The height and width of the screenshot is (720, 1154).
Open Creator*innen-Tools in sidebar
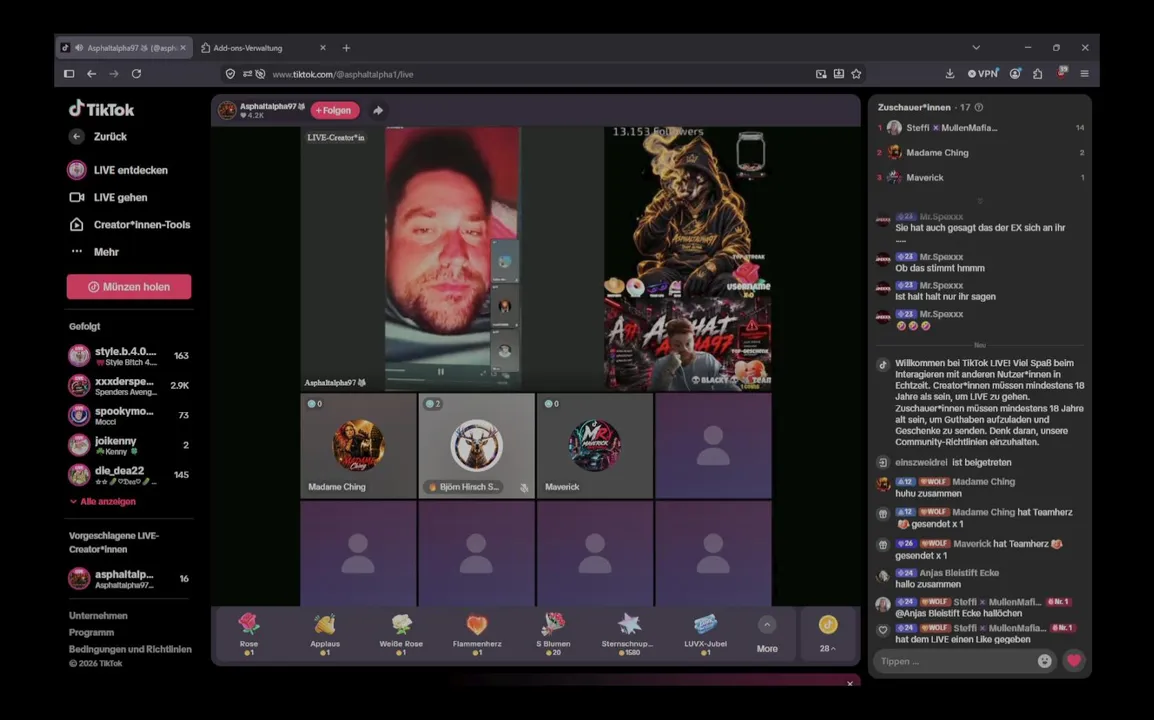pos(130,225)
